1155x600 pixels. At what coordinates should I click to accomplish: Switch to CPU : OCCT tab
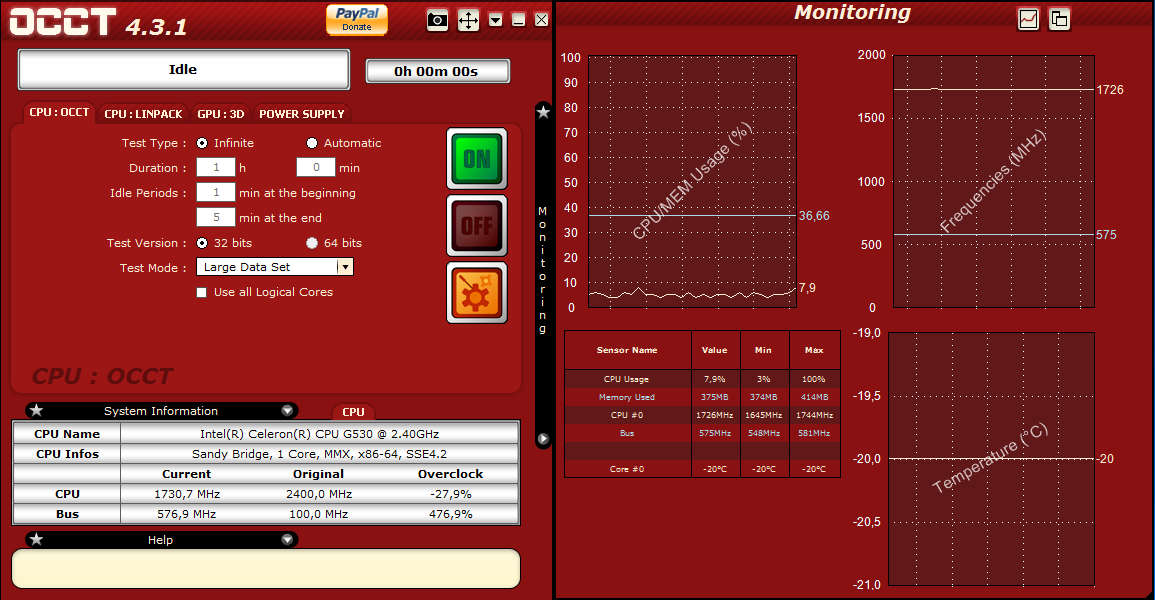click(59, 113)
